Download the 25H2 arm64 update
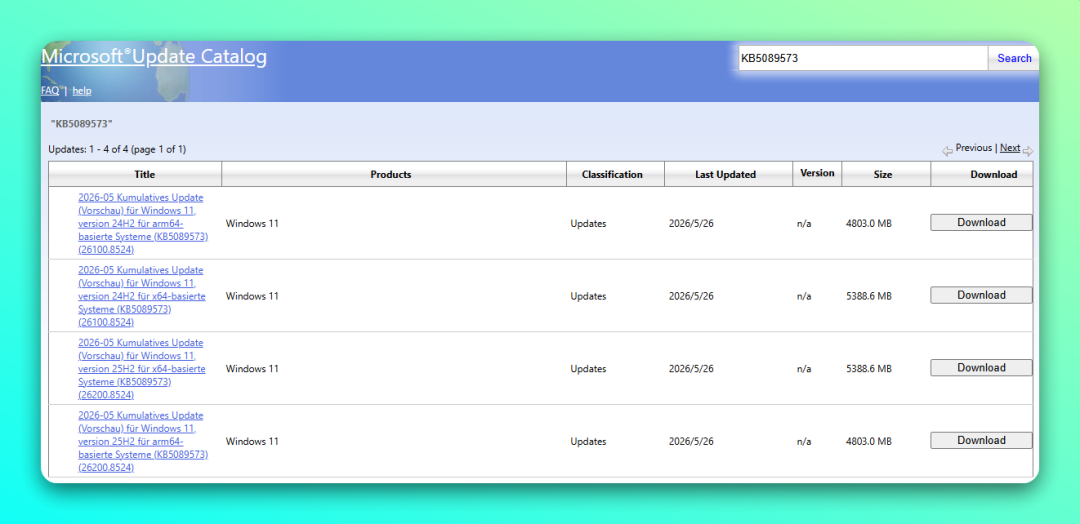Image resolution: width=1080 pixels, height=524 pixels. 981,441
